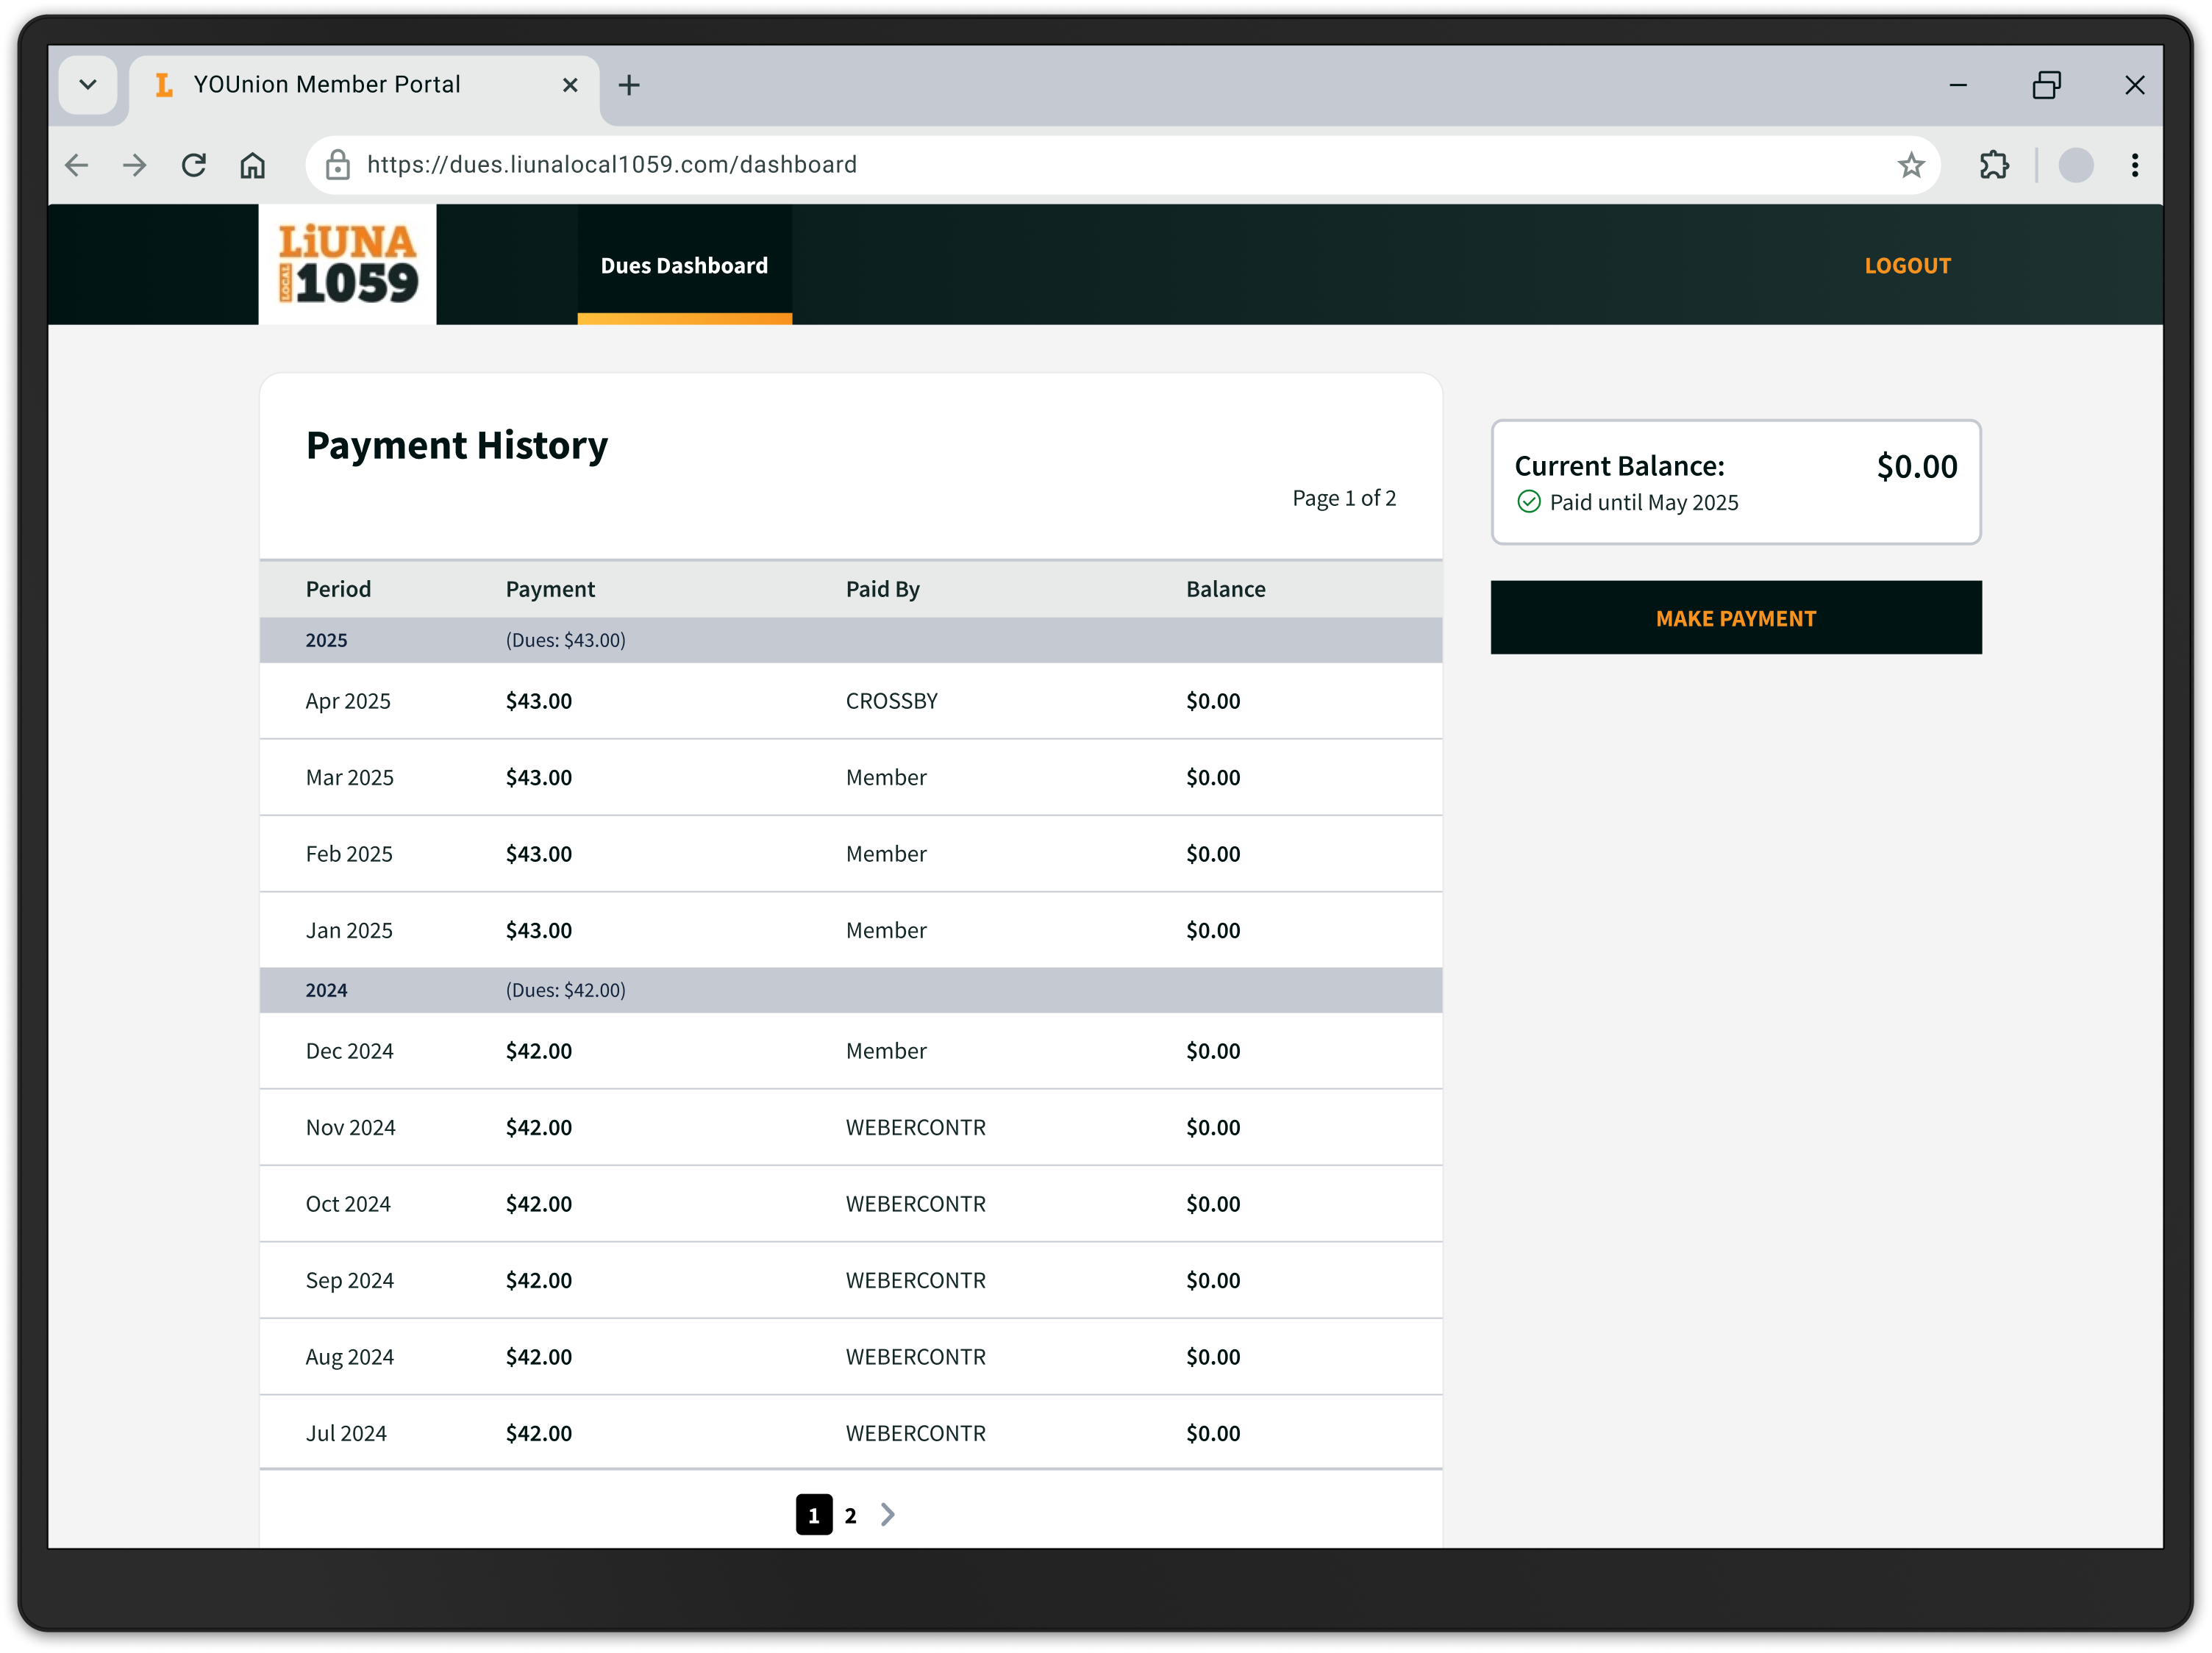This screenshot has height=1653, width=2212.
Task: Click the LOGOUT link
Action: tap(1907, 266)
